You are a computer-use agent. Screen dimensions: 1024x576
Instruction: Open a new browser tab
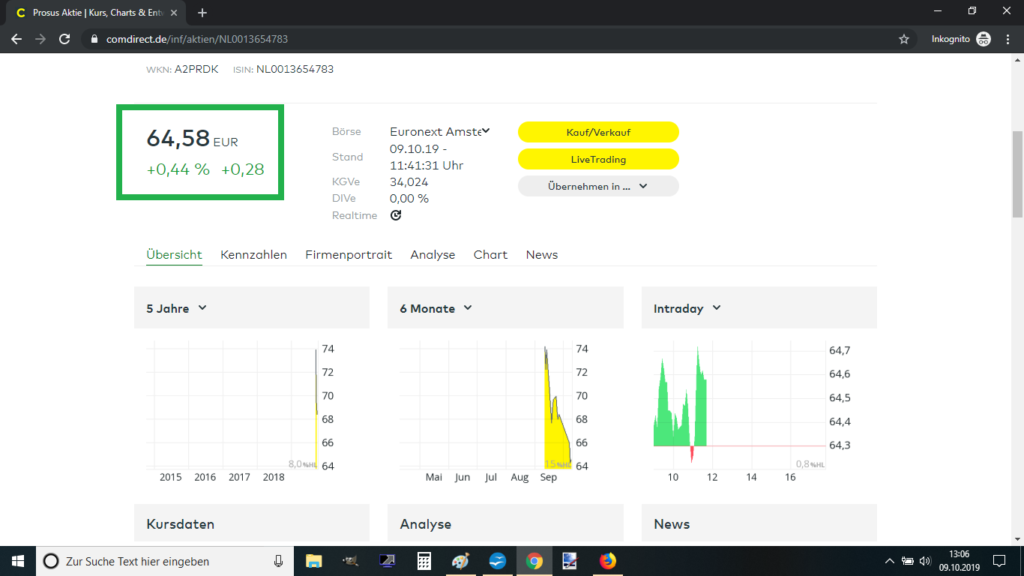pyautogui.click(x=202, y=12)
